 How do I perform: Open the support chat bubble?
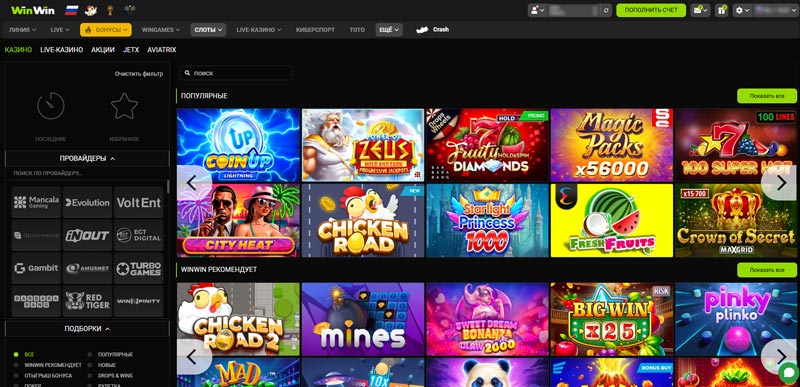click(788, 373)
